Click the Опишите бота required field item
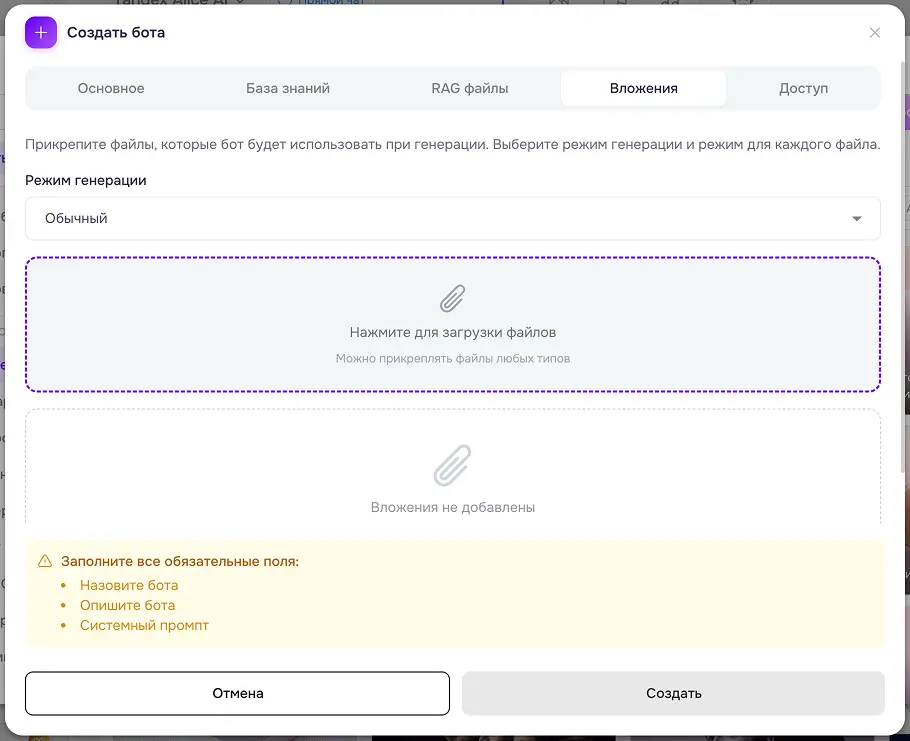The image size is (910, 741). click(127, 605)
